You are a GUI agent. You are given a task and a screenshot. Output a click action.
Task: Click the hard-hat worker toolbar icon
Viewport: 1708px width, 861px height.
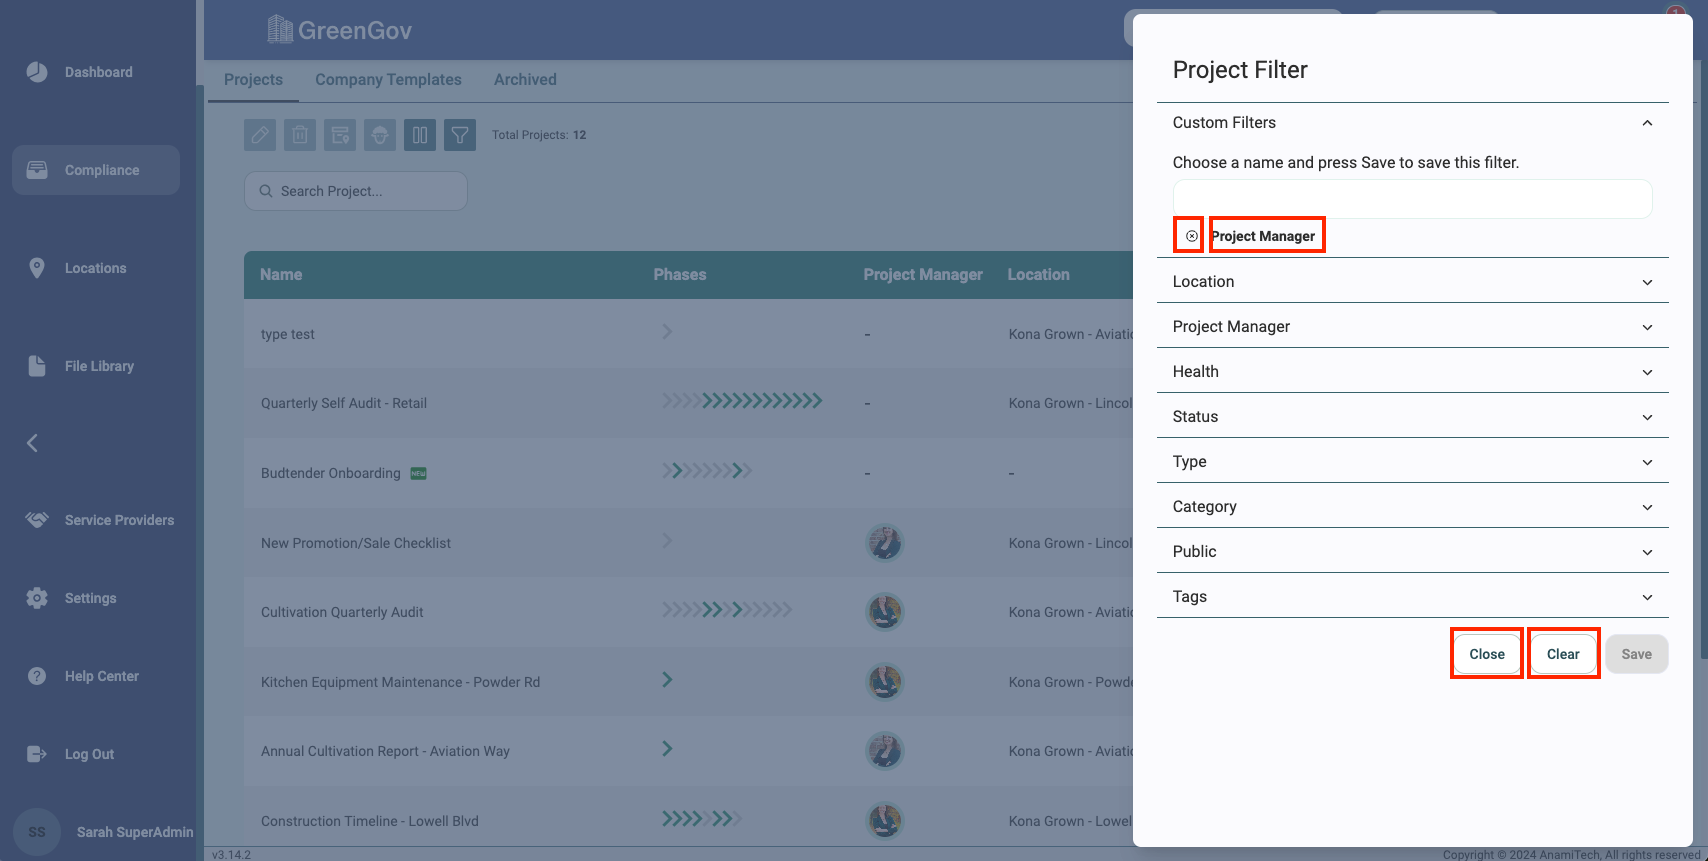click(x=380, y=135)
